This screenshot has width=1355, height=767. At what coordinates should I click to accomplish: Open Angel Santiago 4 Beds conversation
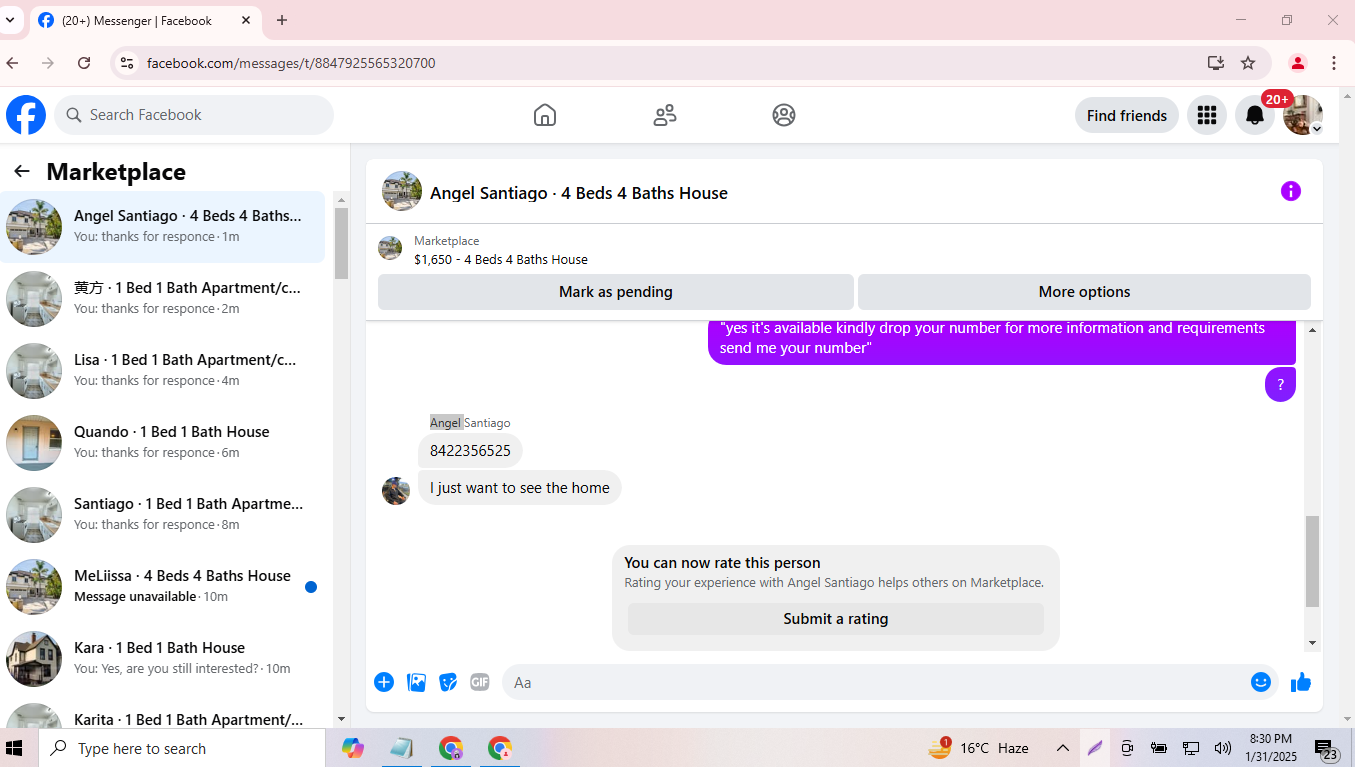click(163, 227)
